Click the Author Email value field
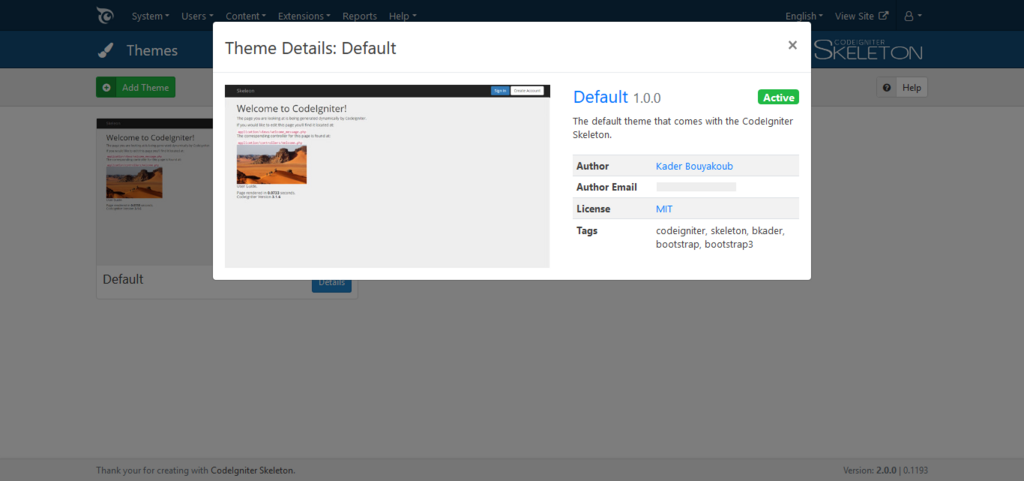Viewport: 1024px width, 481px height. point(696,187)
